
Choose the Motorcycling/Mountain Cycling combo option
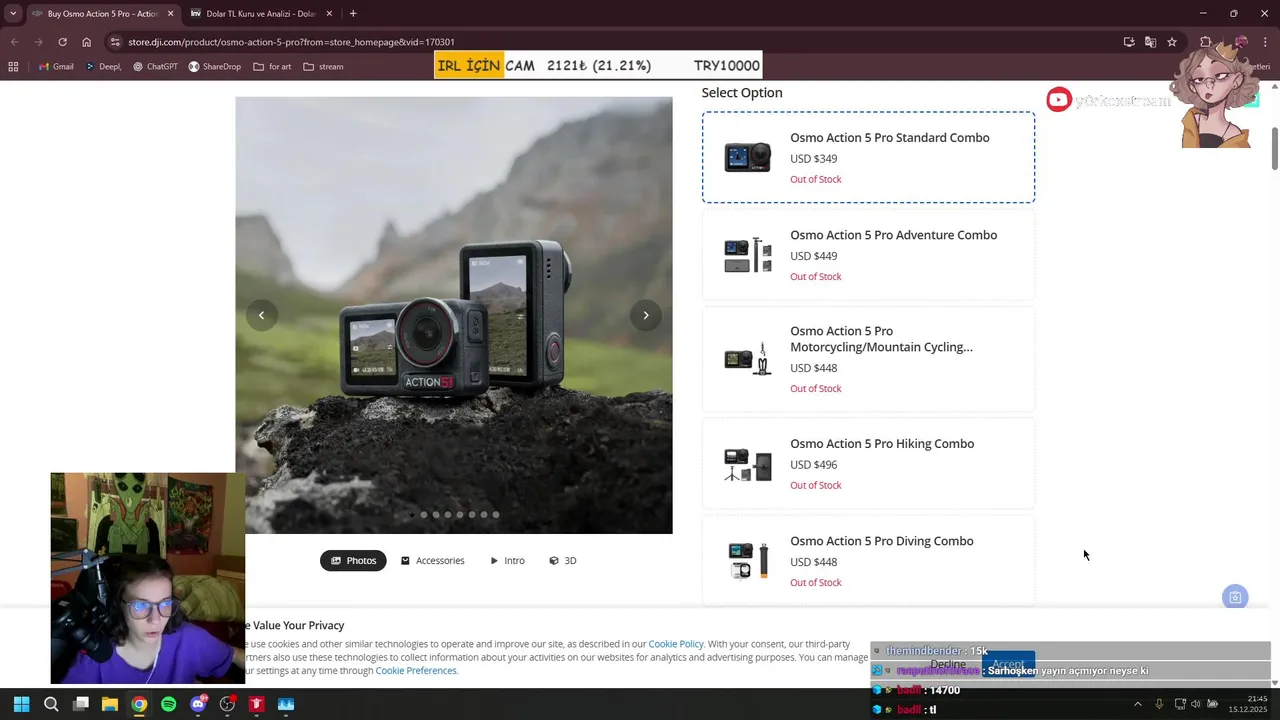[x=868, y=359]
